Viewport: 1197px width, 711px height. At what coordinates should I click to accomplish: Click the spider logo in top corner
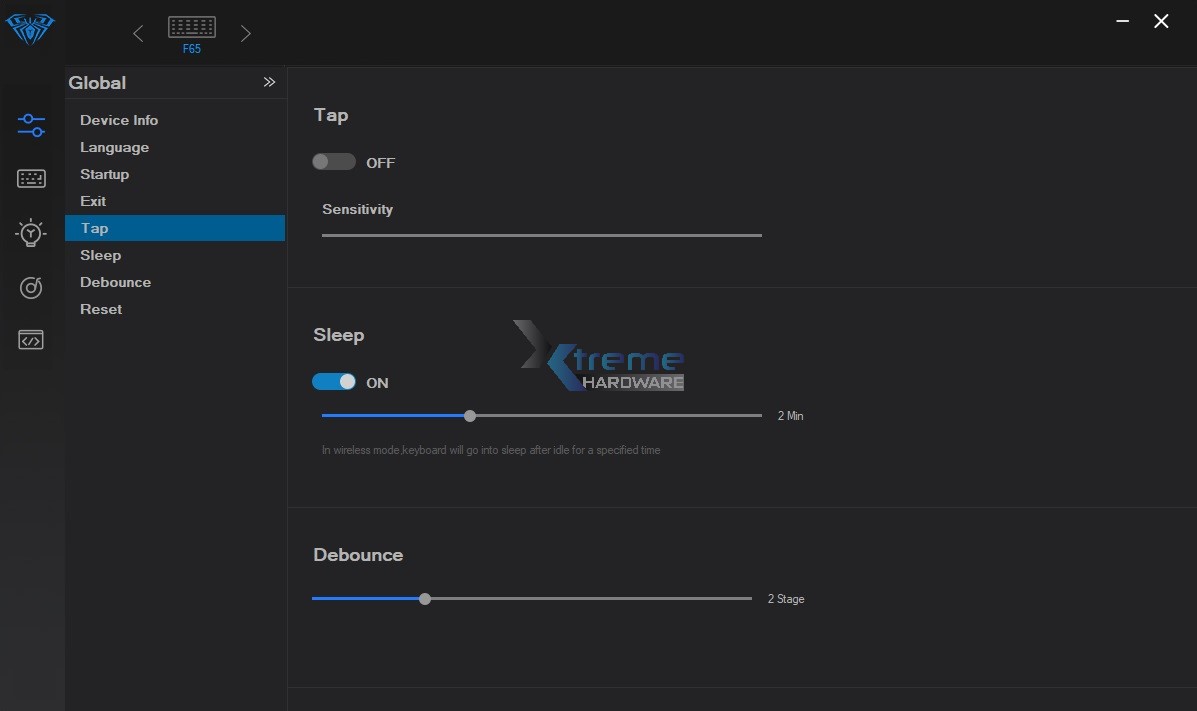(30, 29)
